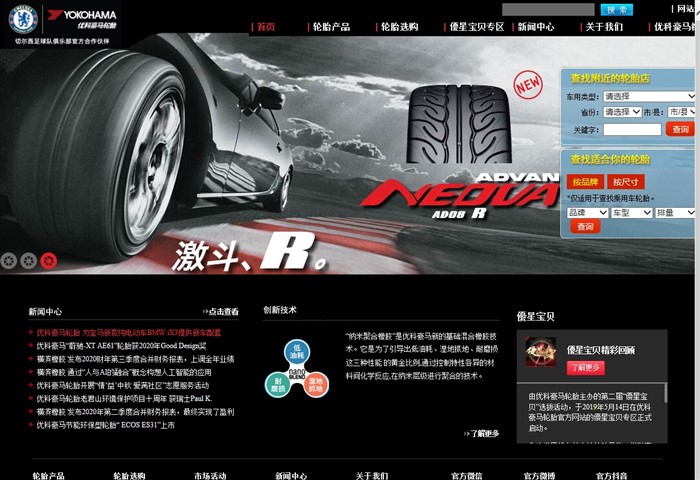Select the 按尺寸 tab button

point(625,182)
